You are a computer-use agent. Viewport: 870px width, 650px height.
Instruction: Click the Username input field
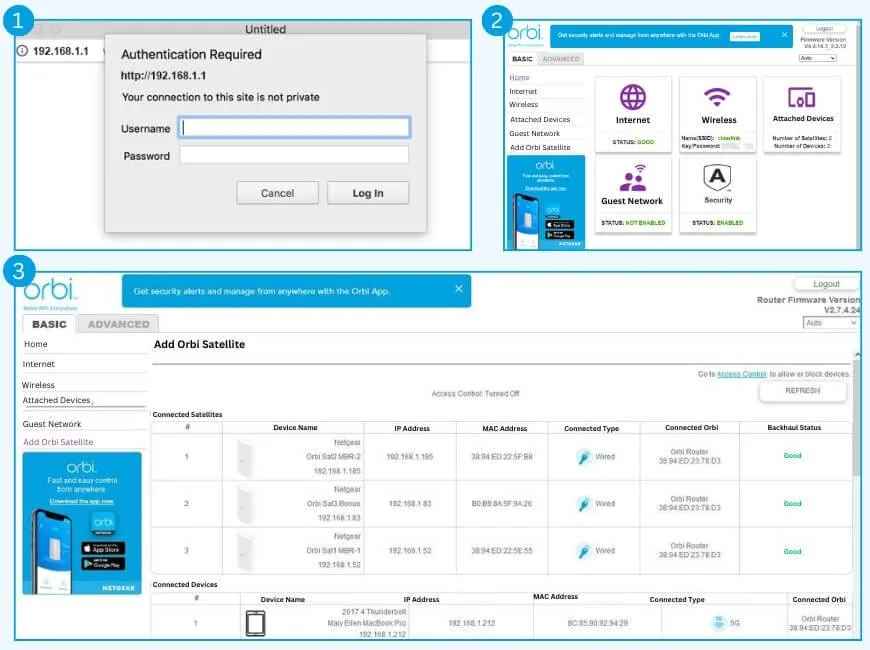(x=294, y=128)
